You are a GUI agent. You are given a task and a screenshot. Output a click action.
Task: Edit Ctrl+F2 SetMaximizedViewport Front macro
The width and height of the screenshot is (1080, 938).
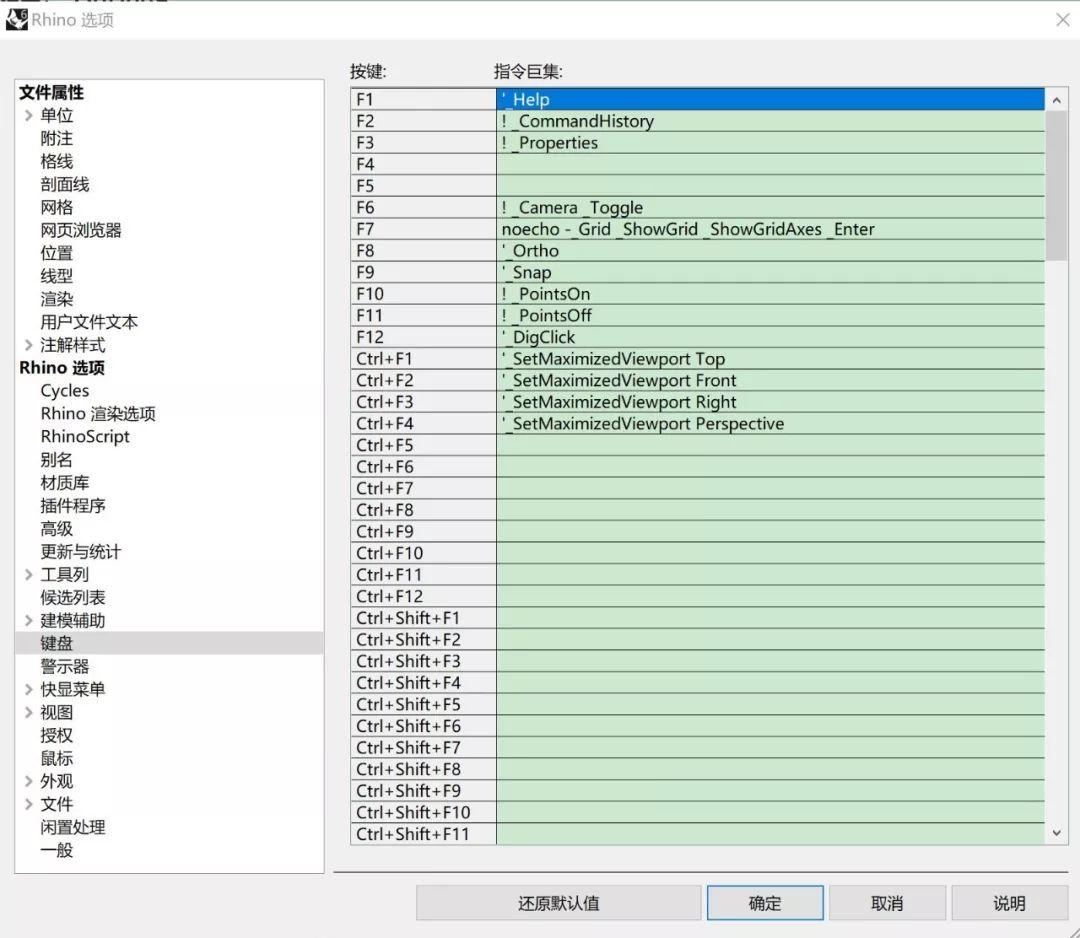(x=770, y=380)
